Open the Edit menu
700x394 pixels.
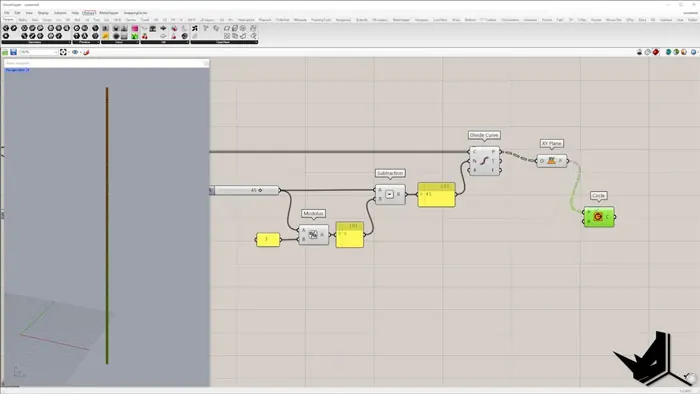click(17, 13)
